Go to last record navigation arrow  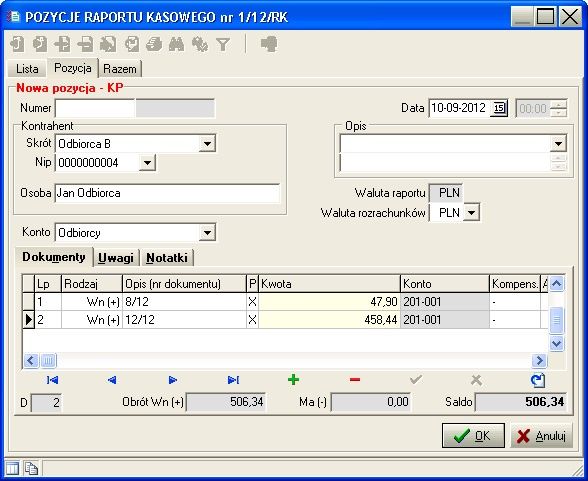pyautogui.click(x=233, y=380)
